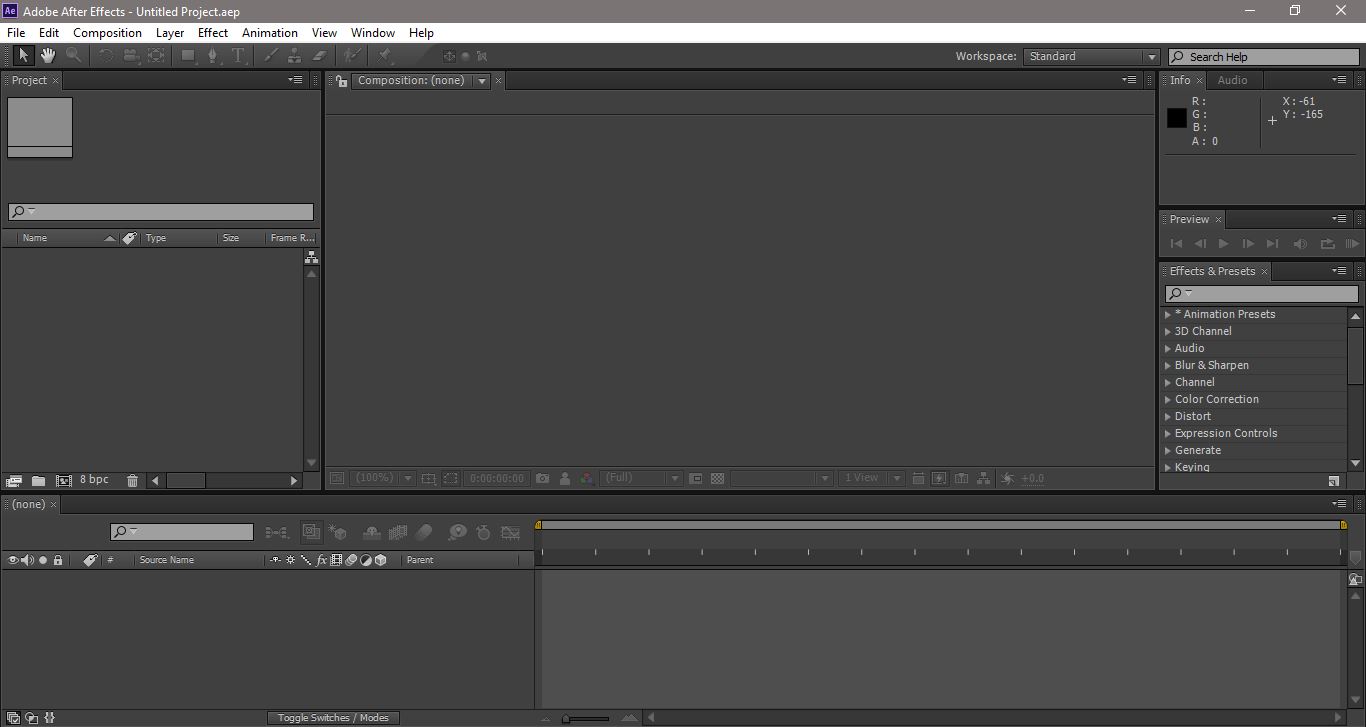Open the Workspace dropdown
The image size is (1366, 727).
(1092, 57)
